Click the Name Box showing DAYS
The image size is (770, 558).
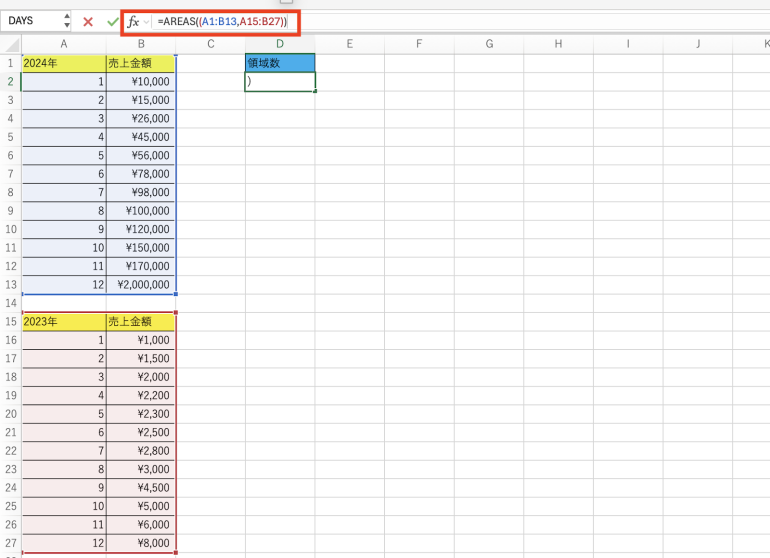coord(32,21)
